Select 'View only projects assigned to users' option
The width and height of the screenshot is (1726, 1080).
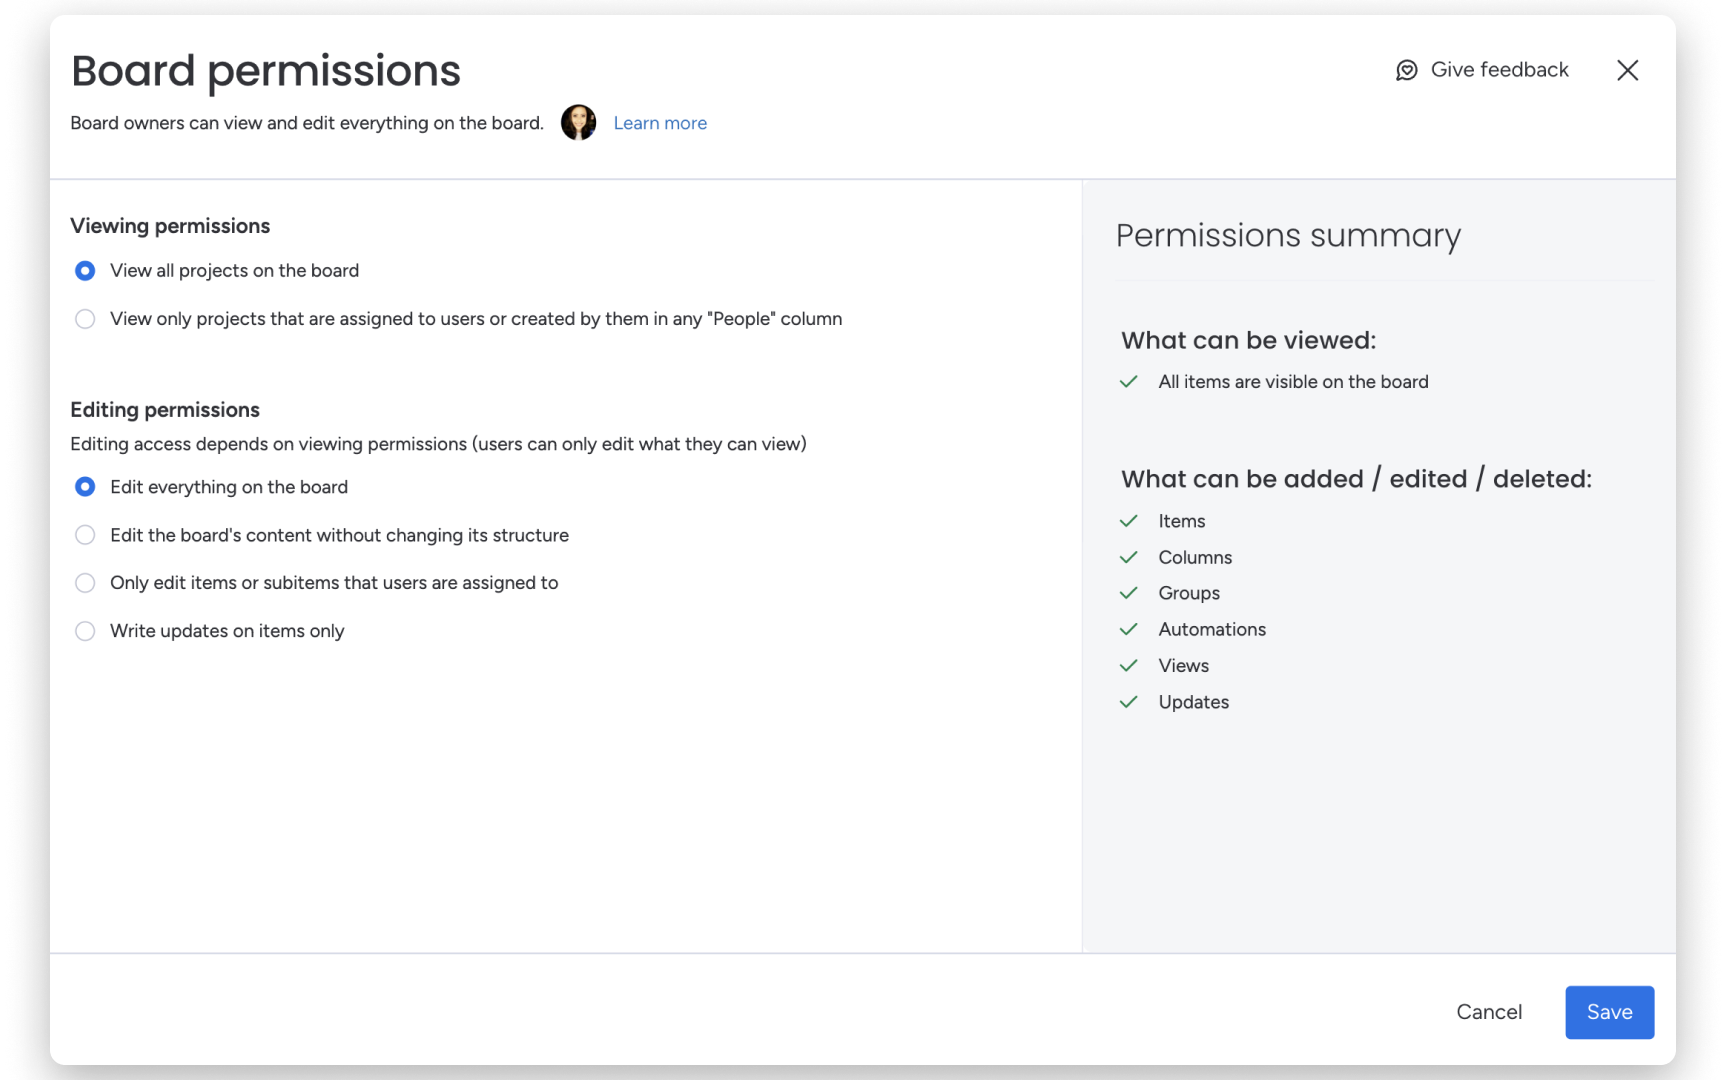[x=85, y=318]
